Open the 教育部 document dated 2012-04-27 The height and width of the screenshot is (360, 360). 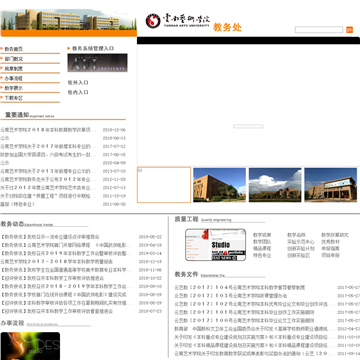coord(254,329)
